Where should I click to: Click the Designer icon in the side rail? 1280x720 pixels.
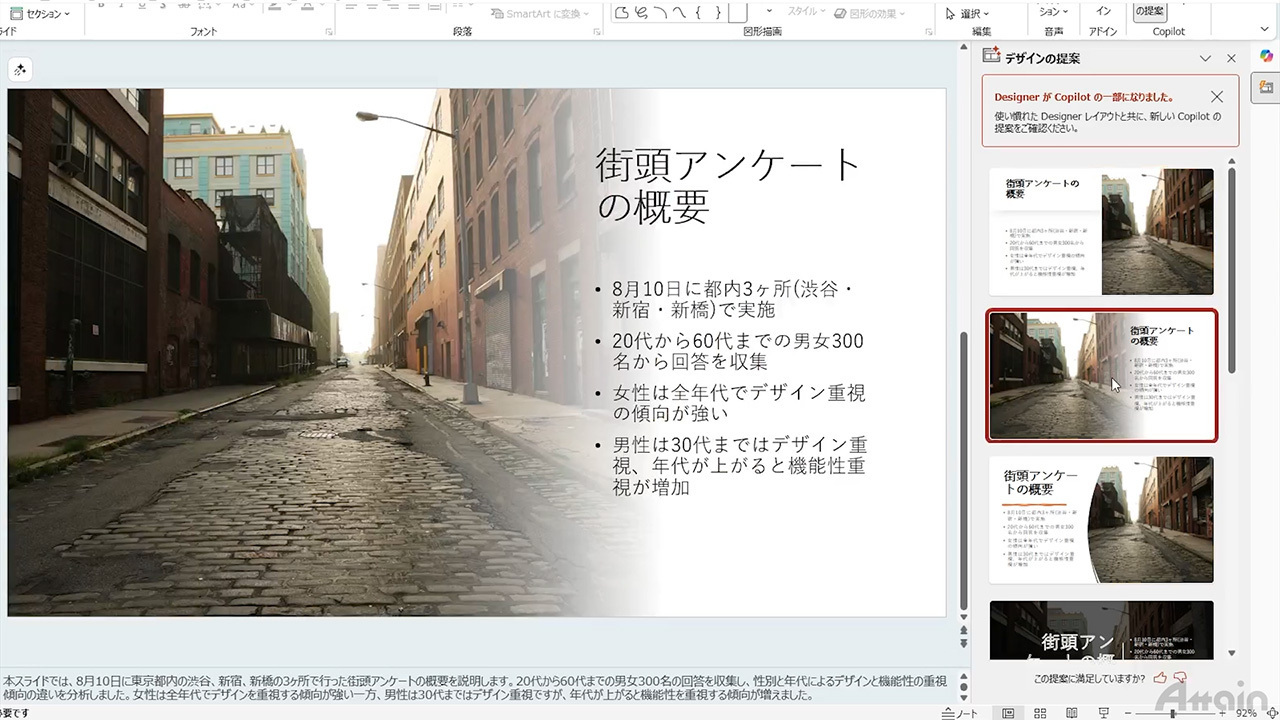click(1266, 89)
